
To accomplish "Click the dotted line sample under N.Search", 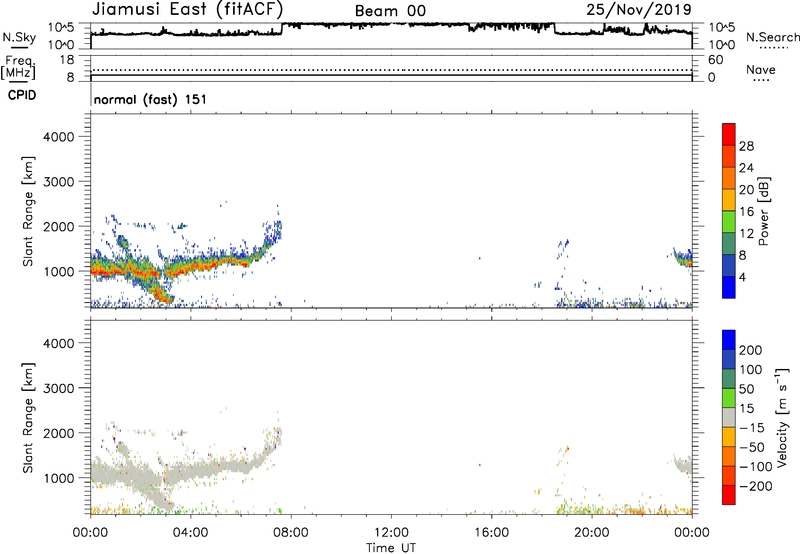I will (x=773, y=47).
